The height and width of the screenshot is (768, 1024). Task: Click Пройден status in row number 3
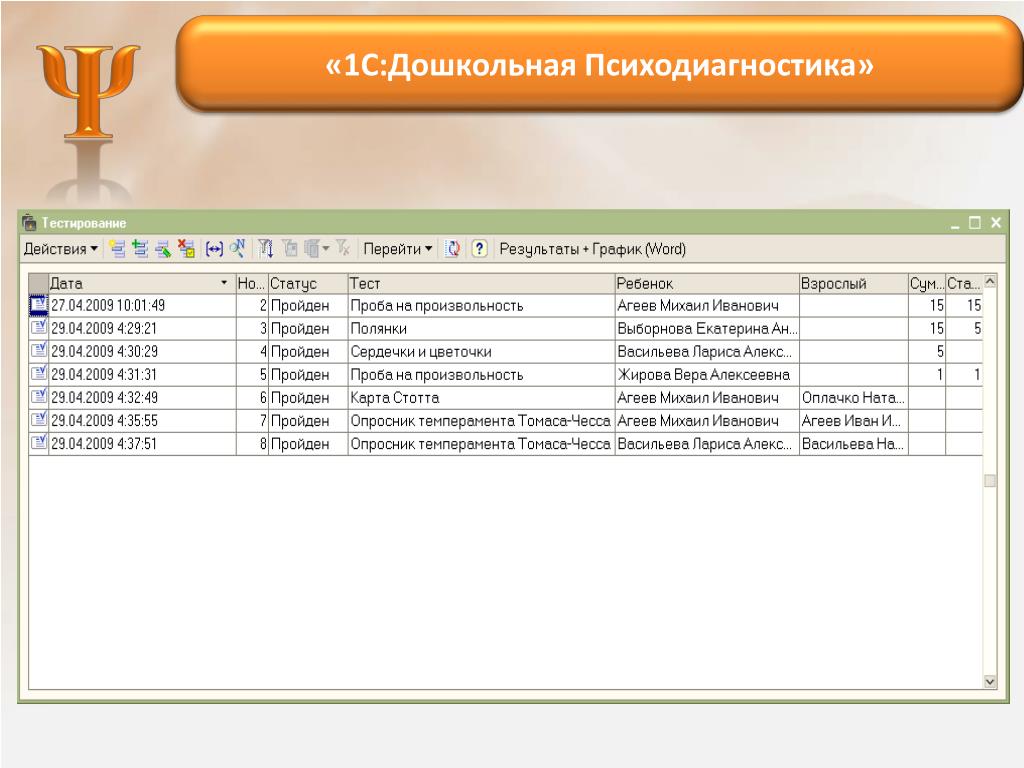click(x=308, y=328)
